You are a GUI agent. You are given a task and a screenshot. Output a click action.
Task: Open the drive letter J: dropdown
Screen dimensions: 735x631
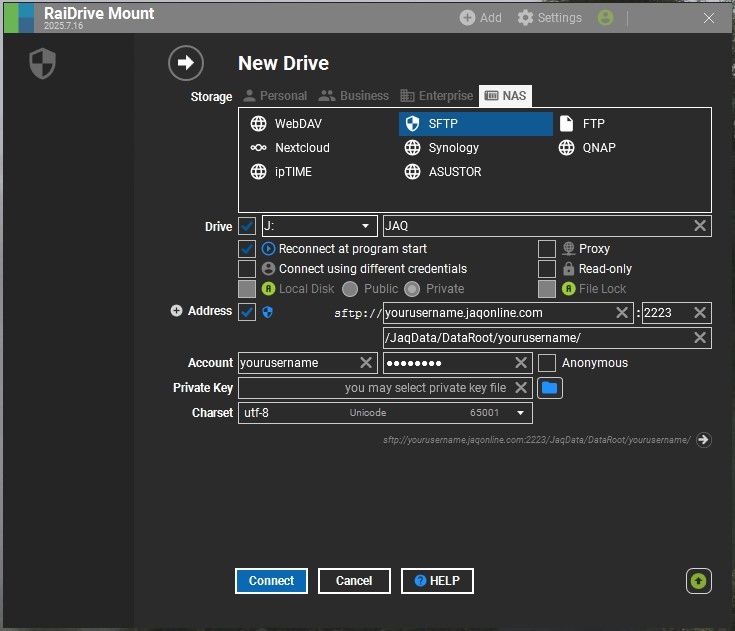[x=320, y=226]
